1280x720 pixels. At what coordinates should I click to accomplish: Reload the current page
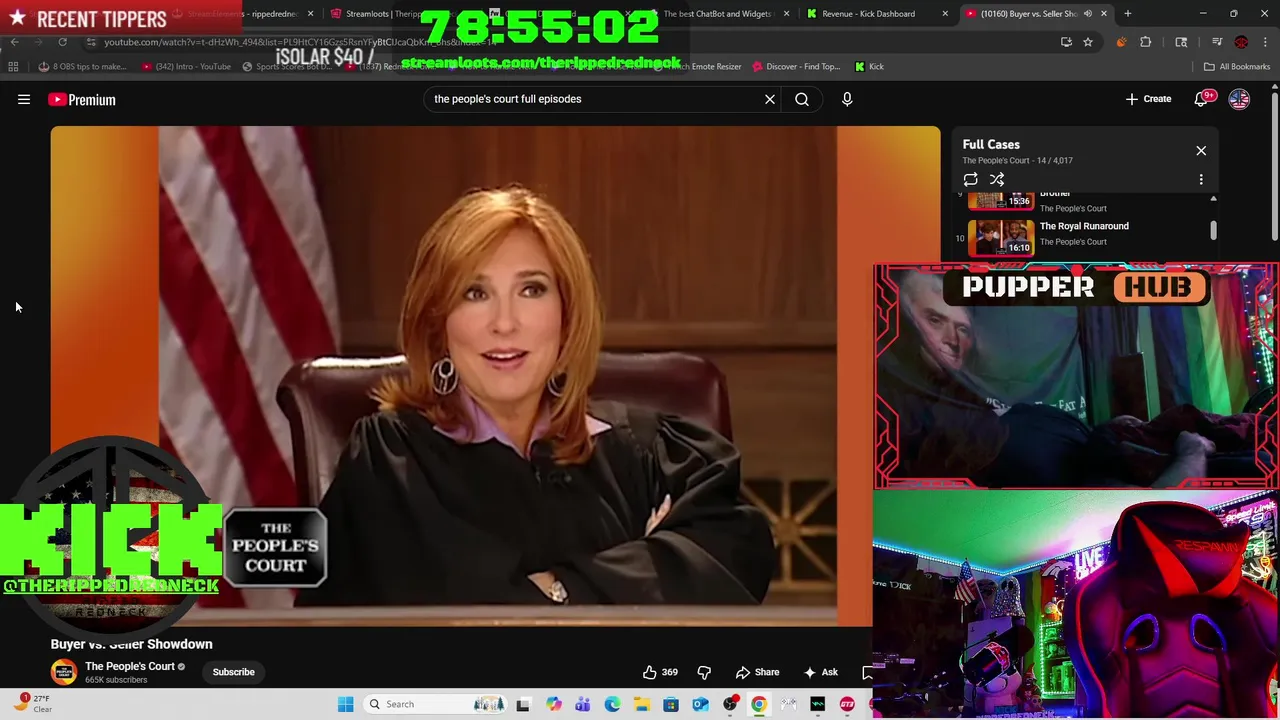click(62, 42)
